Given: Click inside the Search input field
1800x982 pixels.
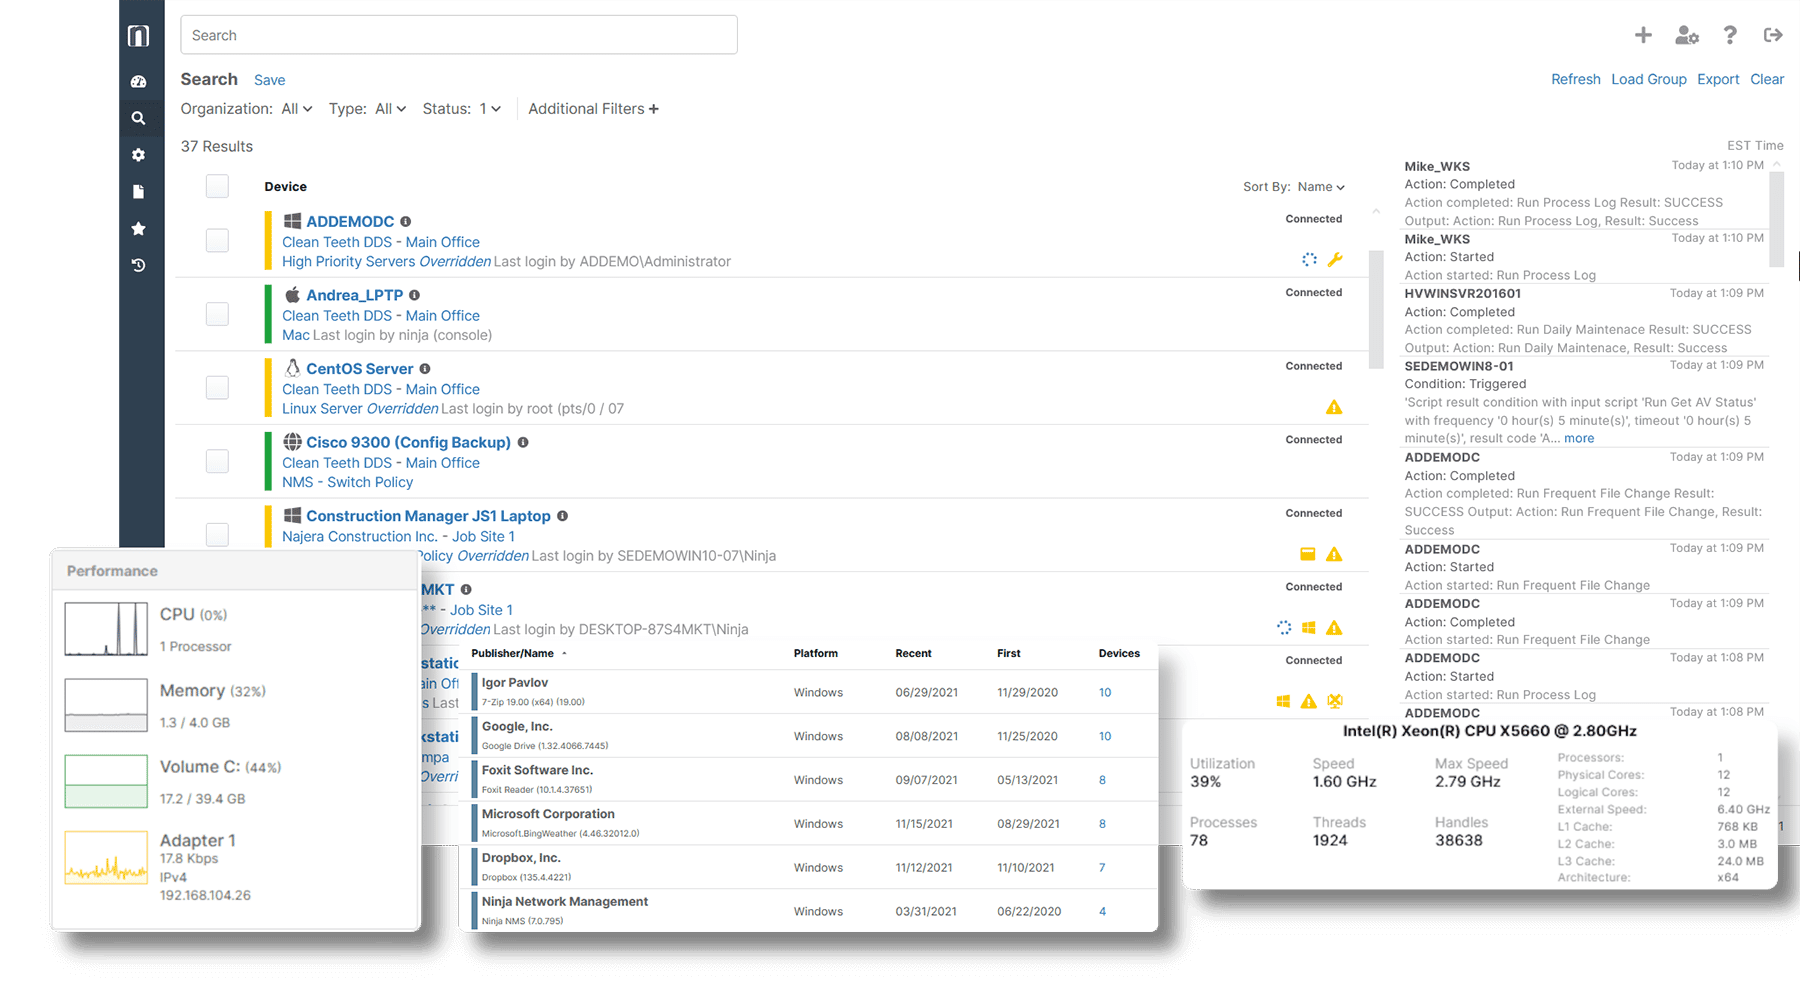Looking at the screenshot, I should pyautogui.click(x=458, y=34).
